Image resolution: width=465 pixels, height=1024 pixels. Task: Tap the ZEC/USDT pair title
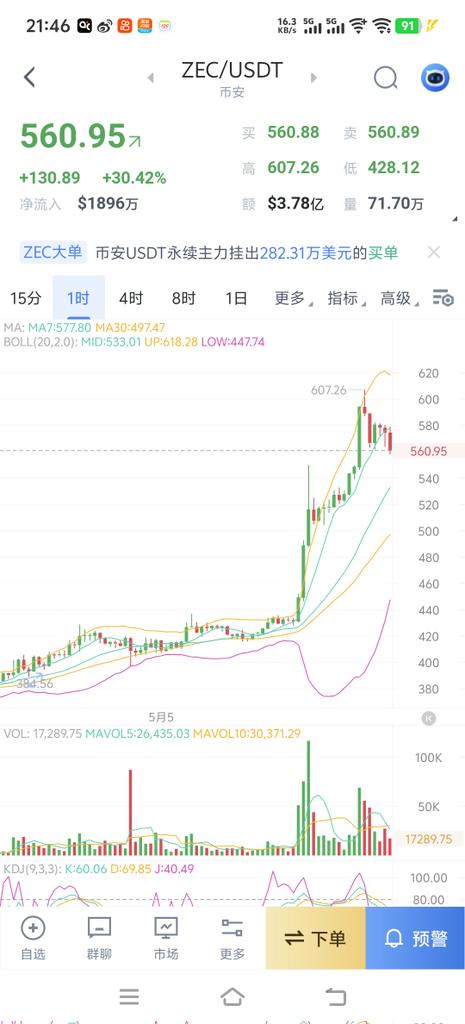coord(232,70)
